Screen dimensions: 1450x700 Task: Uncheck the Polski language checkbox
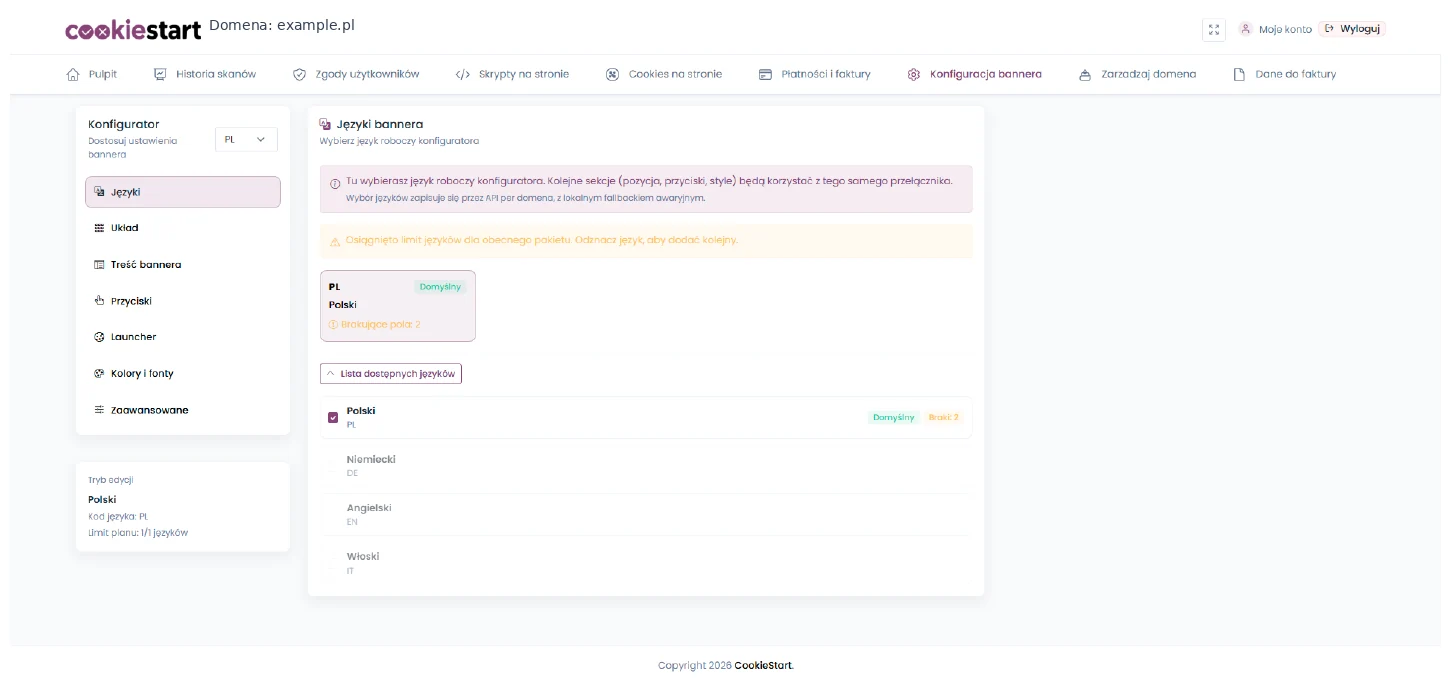point(333,417)
